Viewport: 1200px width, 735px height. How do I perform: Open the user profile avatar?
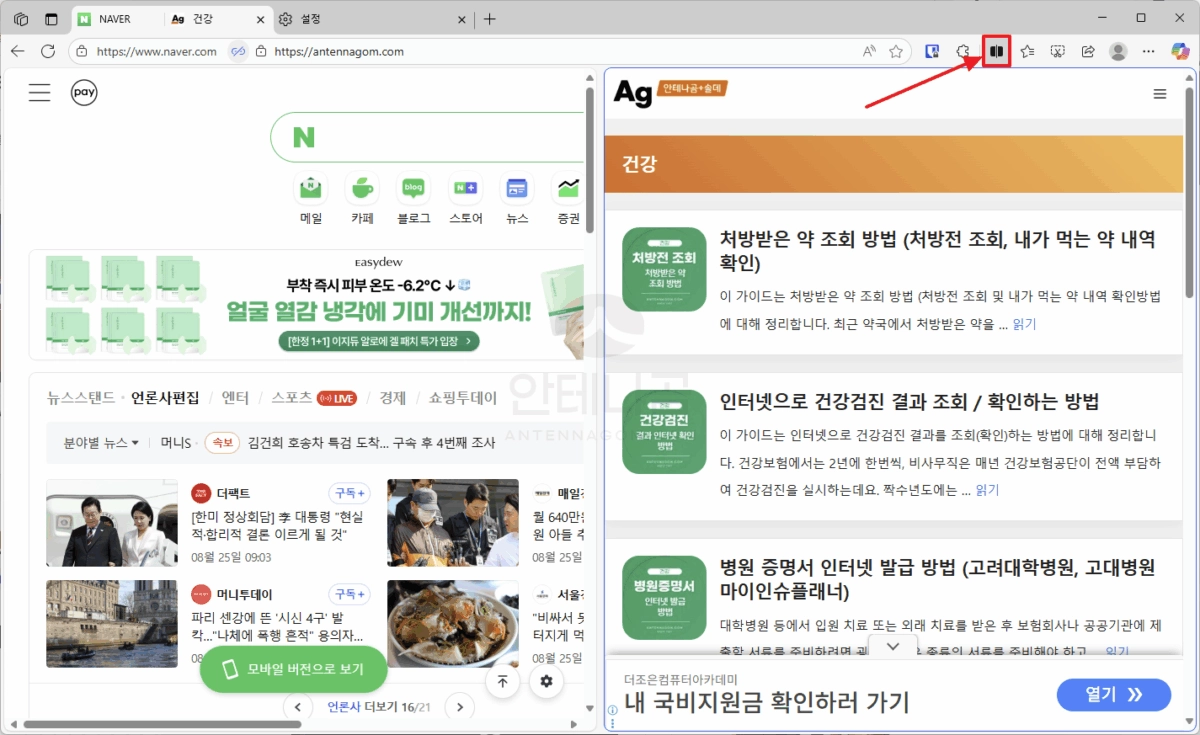1118,51
